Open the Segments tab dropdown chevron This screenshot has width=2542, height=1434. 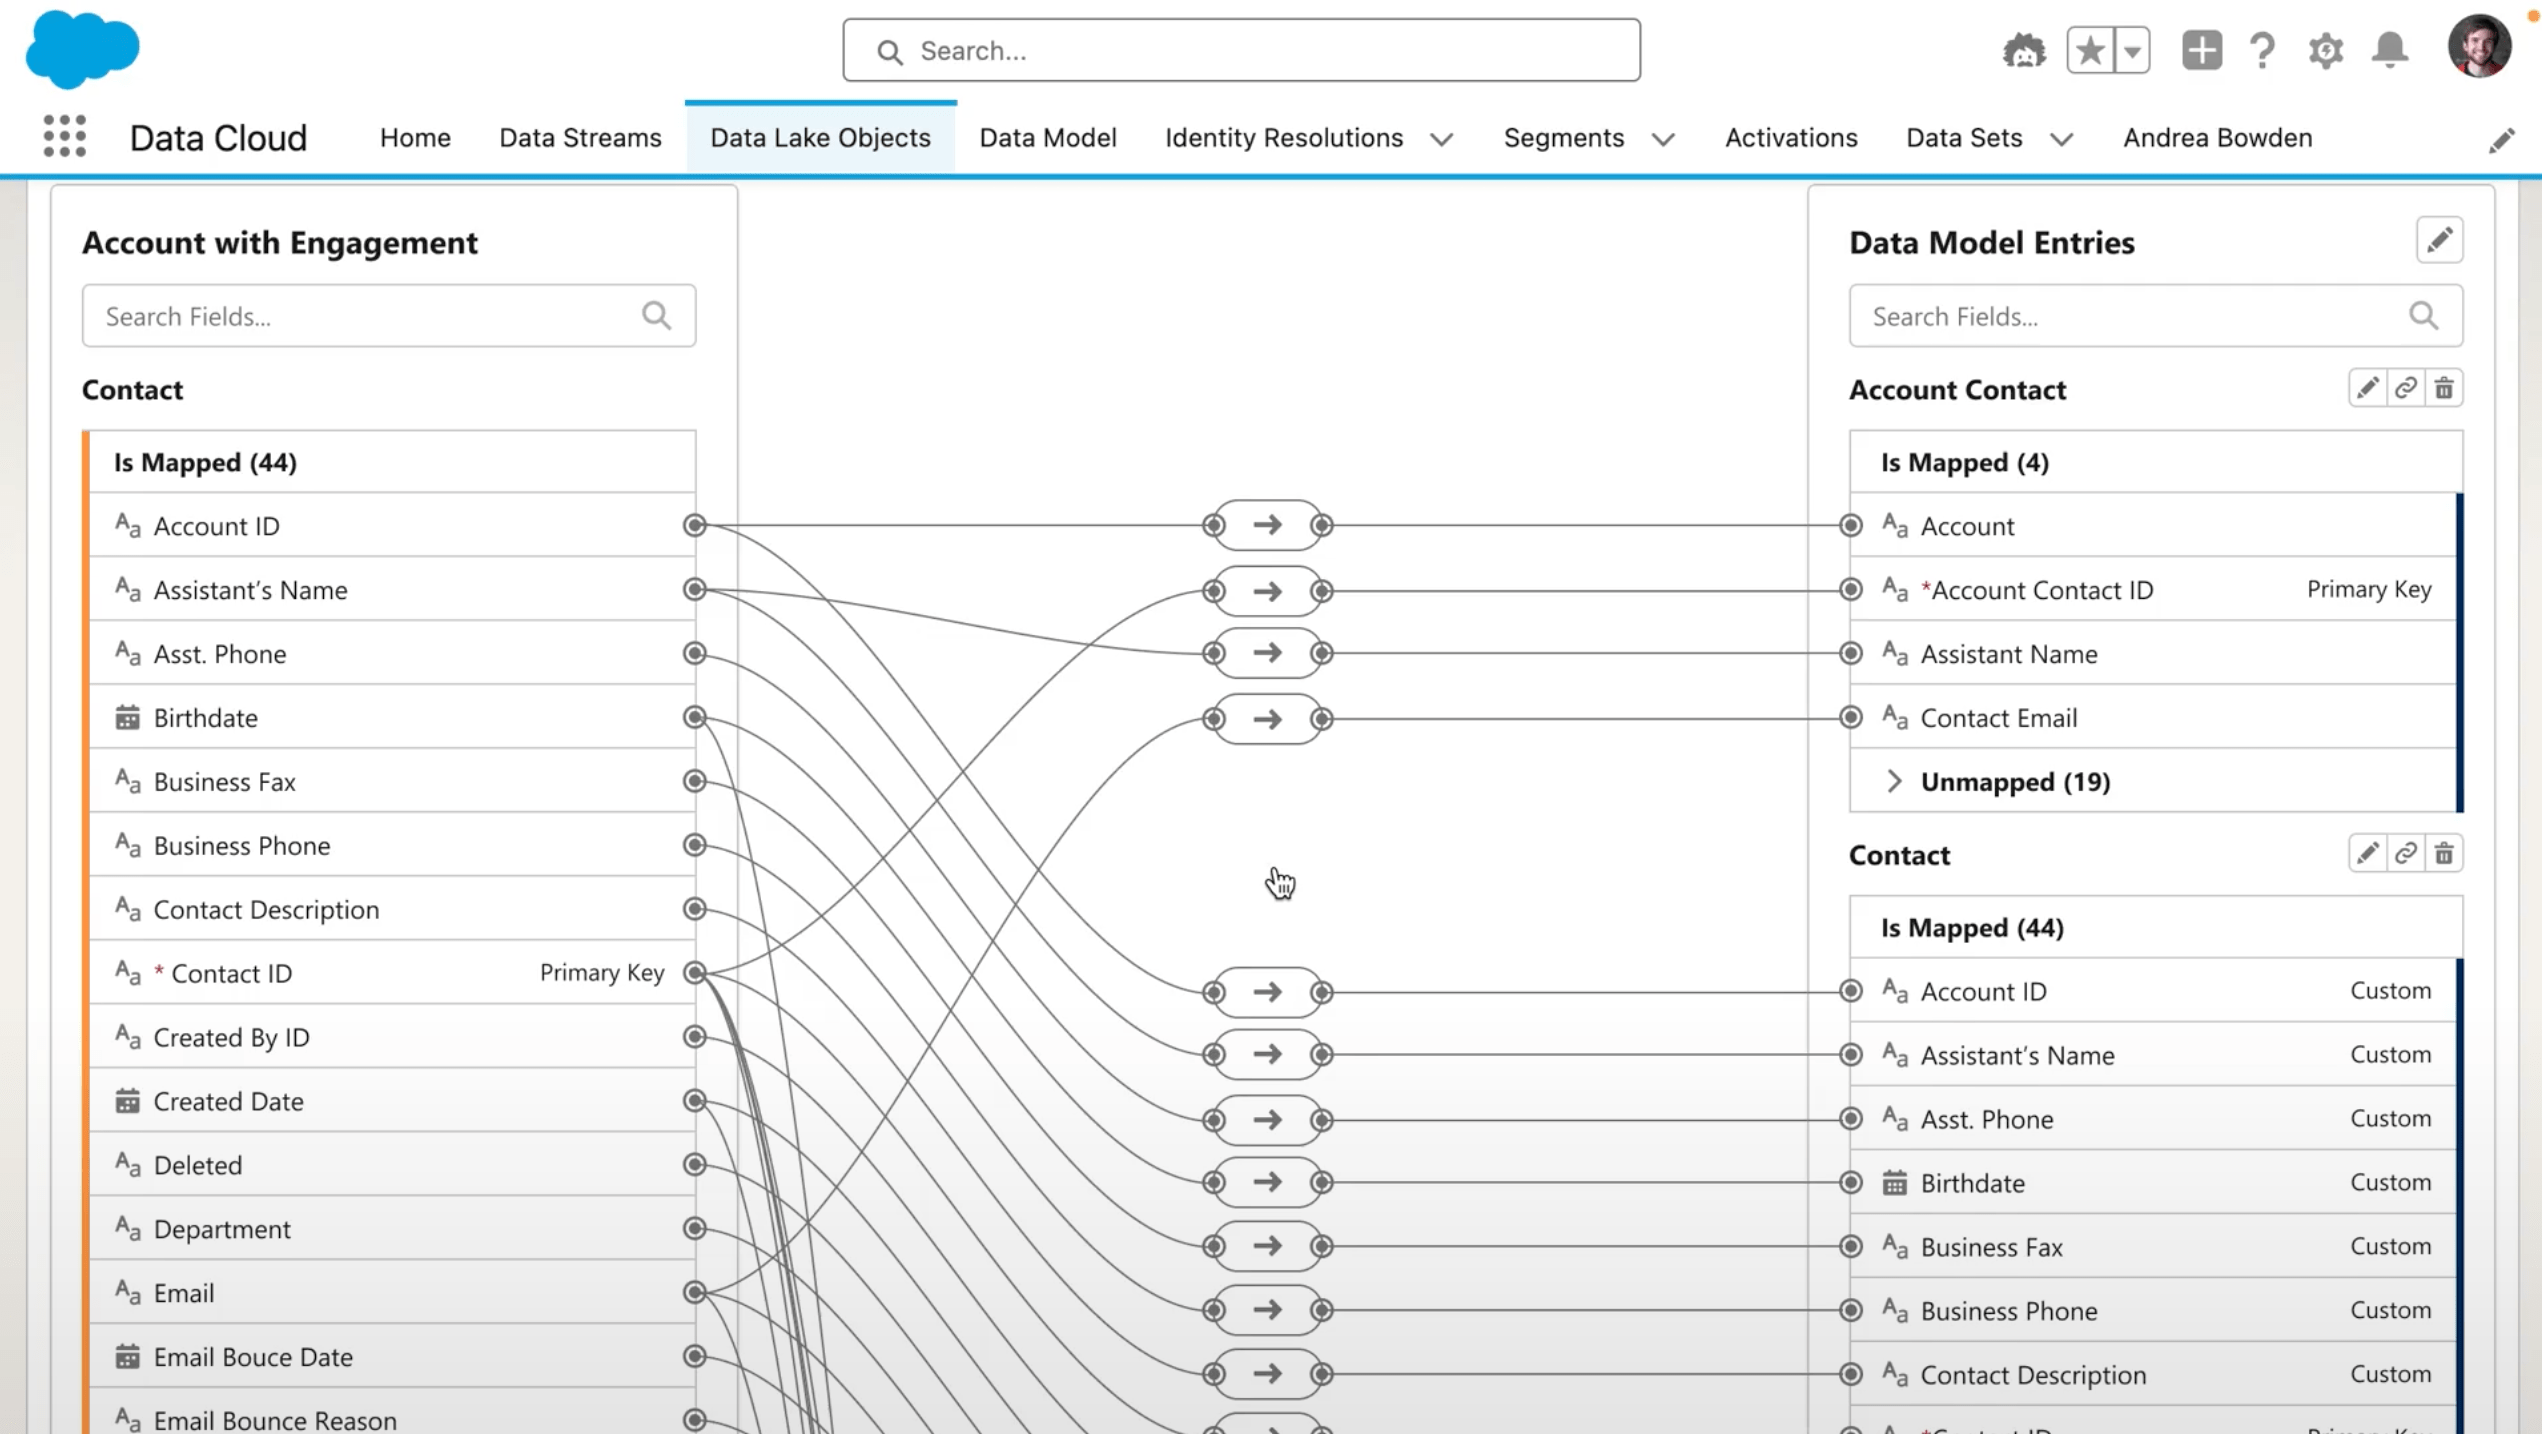1663,139
